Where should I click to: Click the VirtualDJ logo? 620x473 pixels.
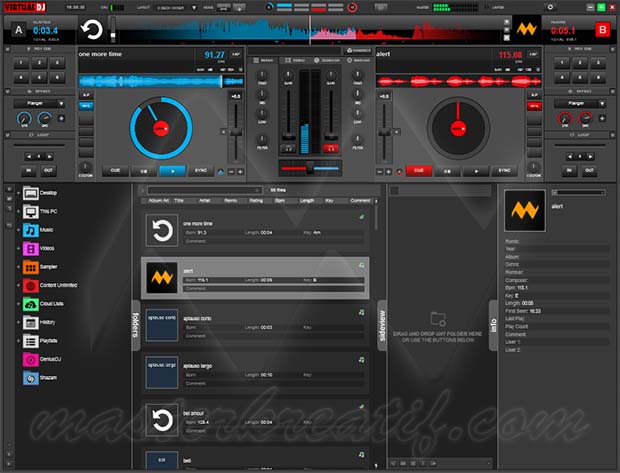[x=25, y=7]
